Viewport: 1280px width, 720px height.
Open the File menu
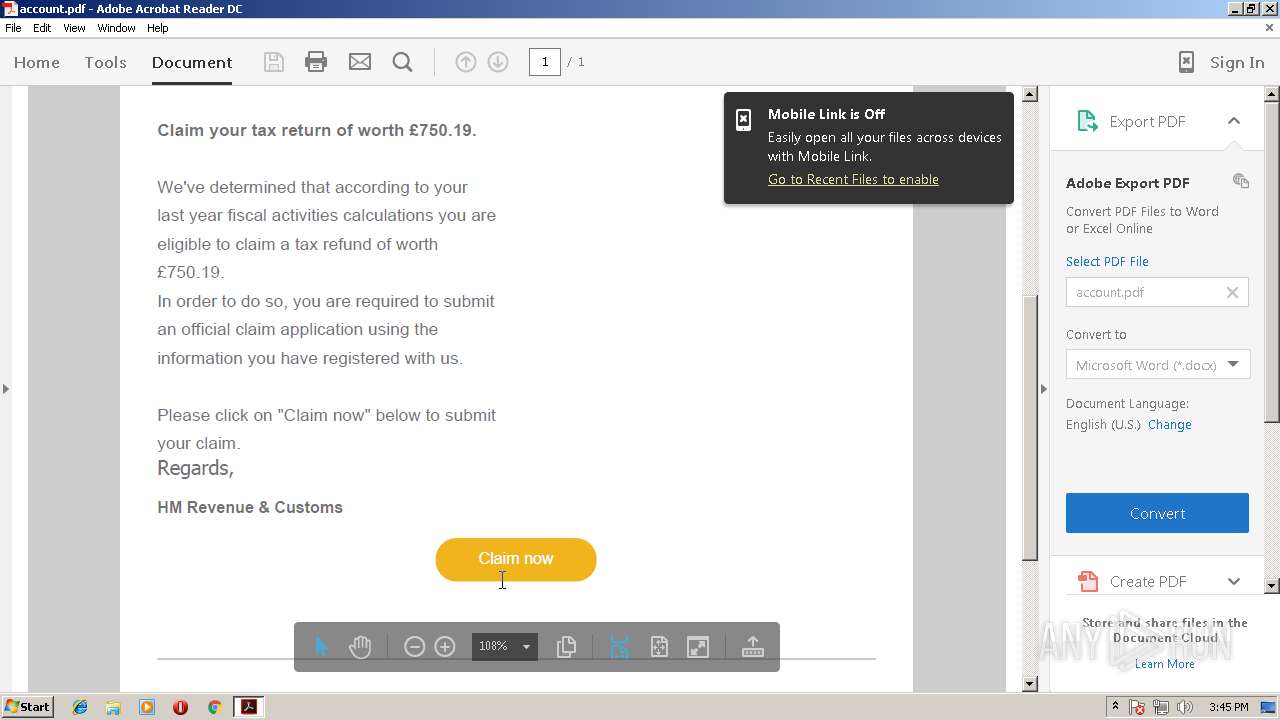coord(13,28)
